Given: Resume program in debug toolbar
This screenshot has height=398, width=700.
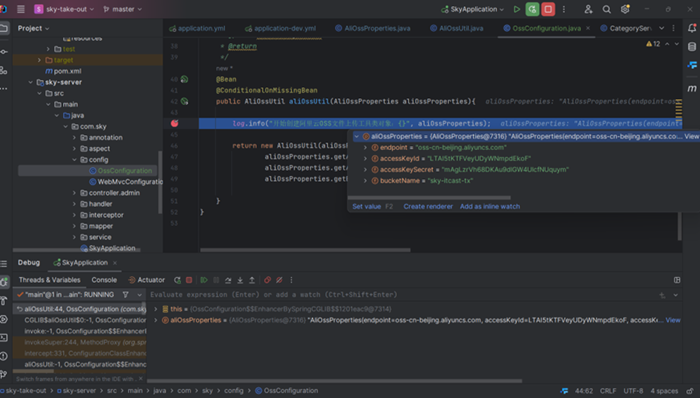Looking at the screenshot, I should click(204, 280).
